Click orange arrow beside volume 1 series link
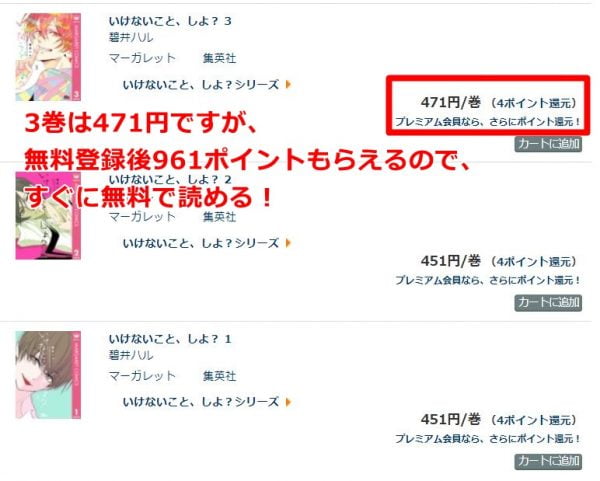Image resolution: width=600 pixels, height=481 pixels. [x=289, y=402]
